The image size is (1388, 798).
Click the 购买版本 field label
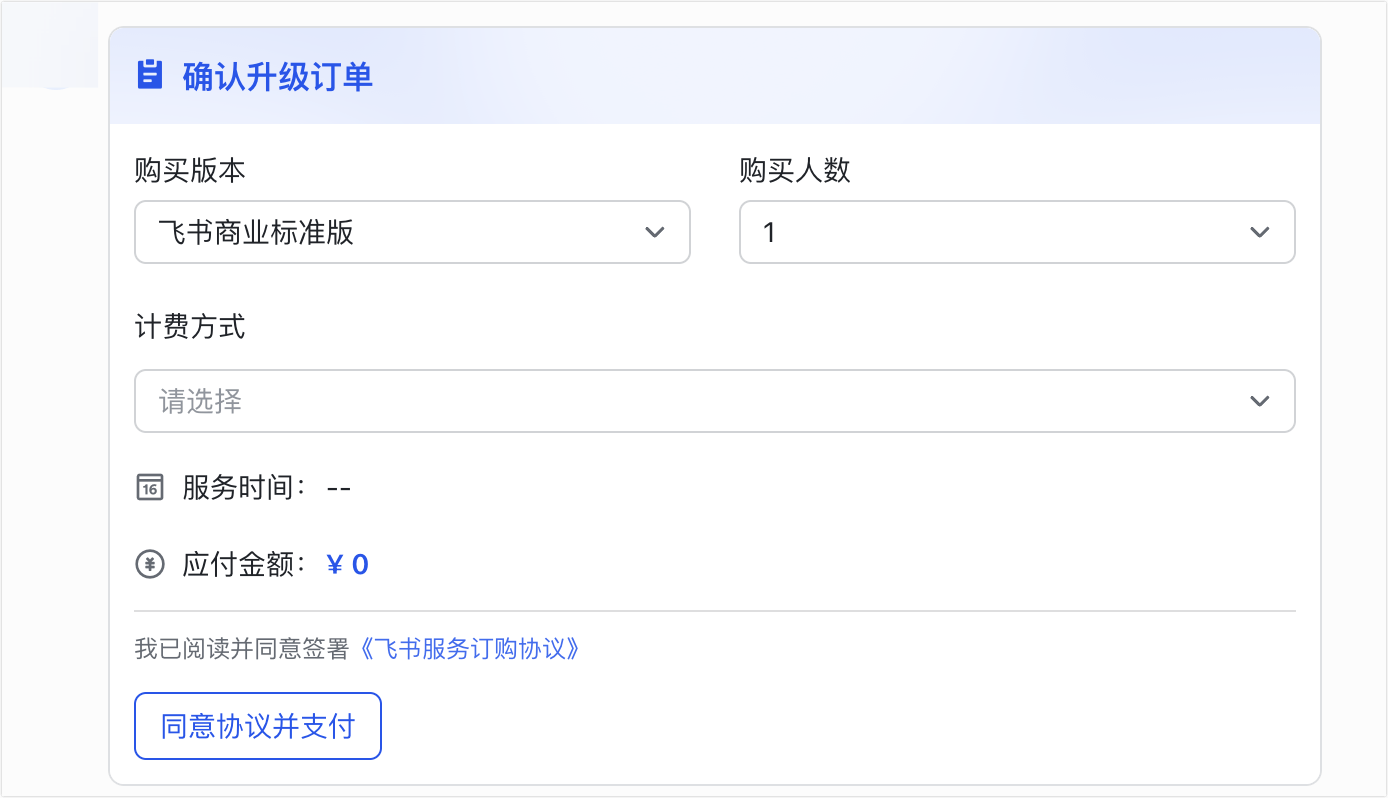(x=190, y=170)
